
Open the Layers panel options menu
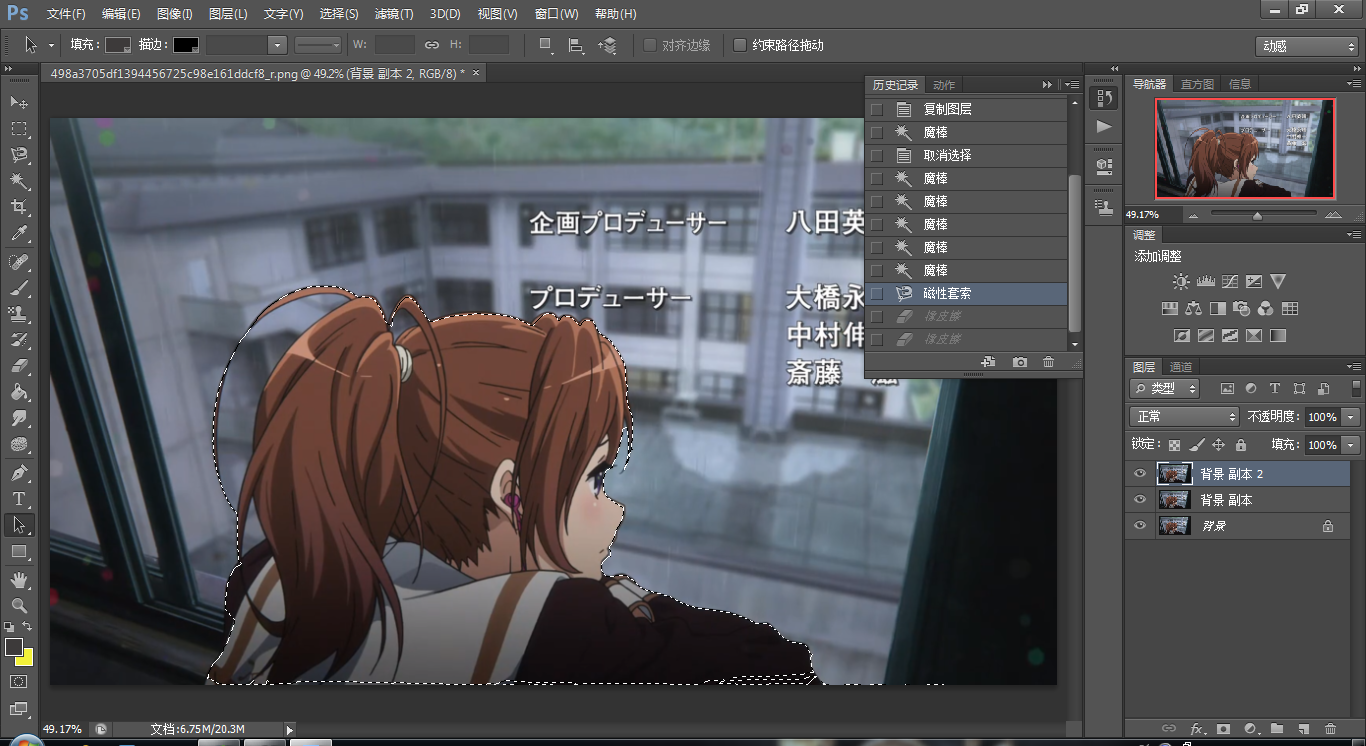click(1354, 367)
